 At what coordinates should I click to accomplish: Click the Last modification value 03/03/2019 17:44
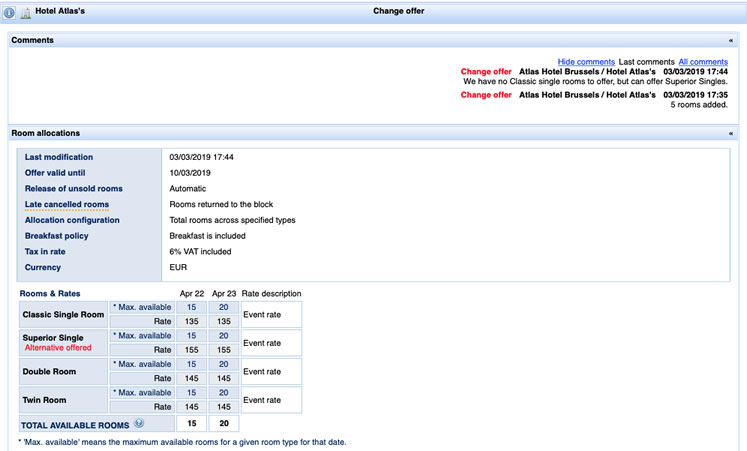click(x=202, y=157)
